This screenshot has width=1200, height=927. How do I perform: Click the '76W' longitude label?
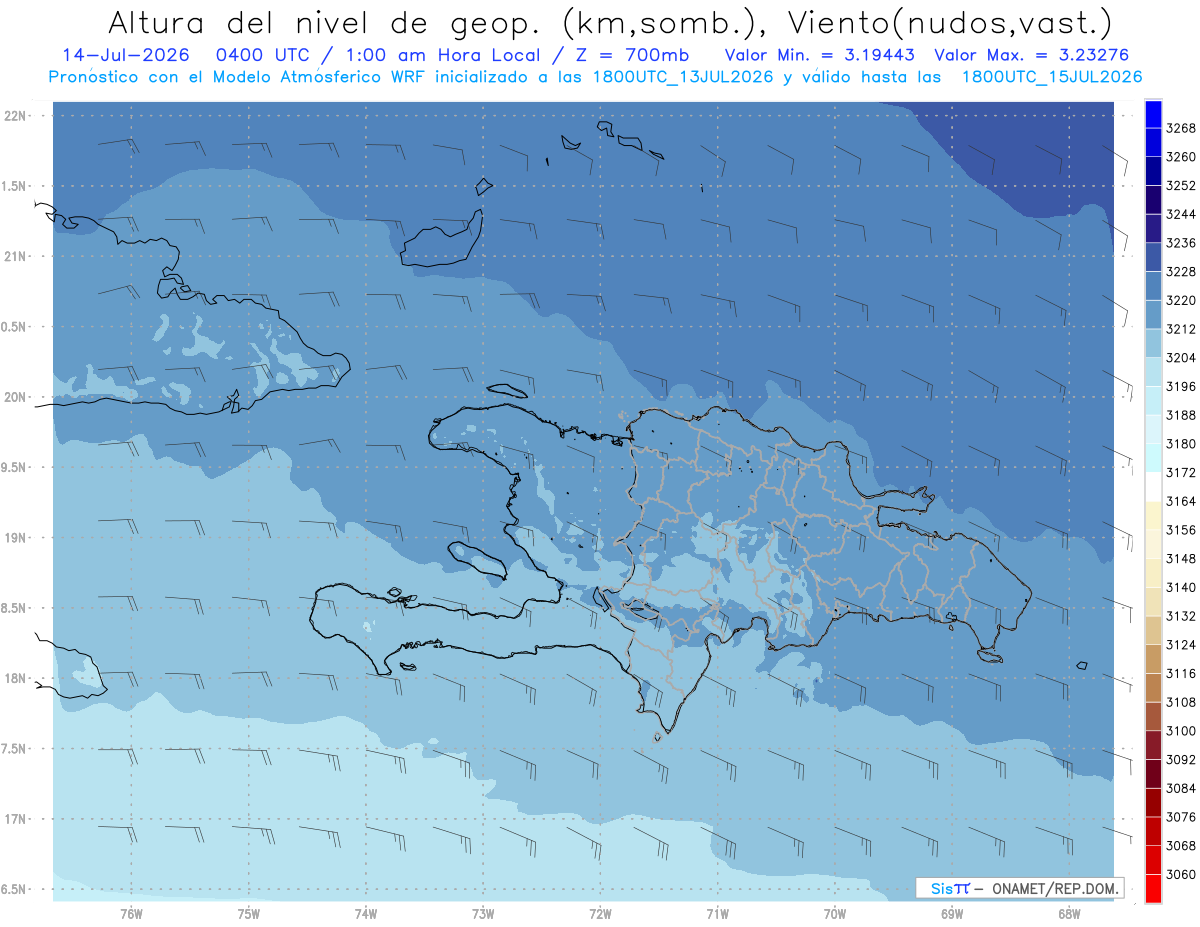[131, 914]
